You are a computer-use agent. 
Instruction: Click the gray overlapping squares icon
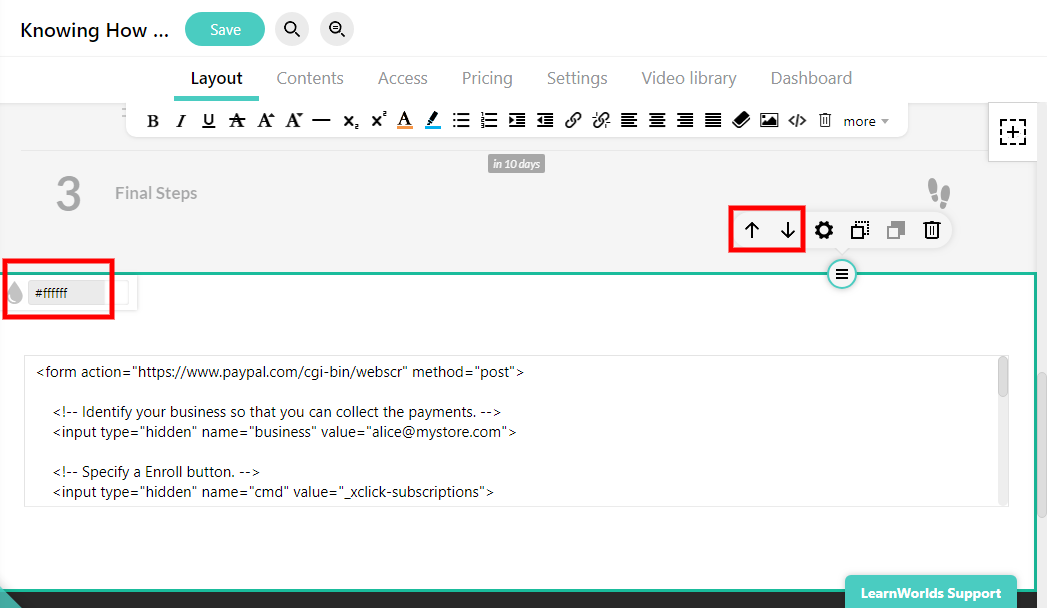click(x=895, y=230)
